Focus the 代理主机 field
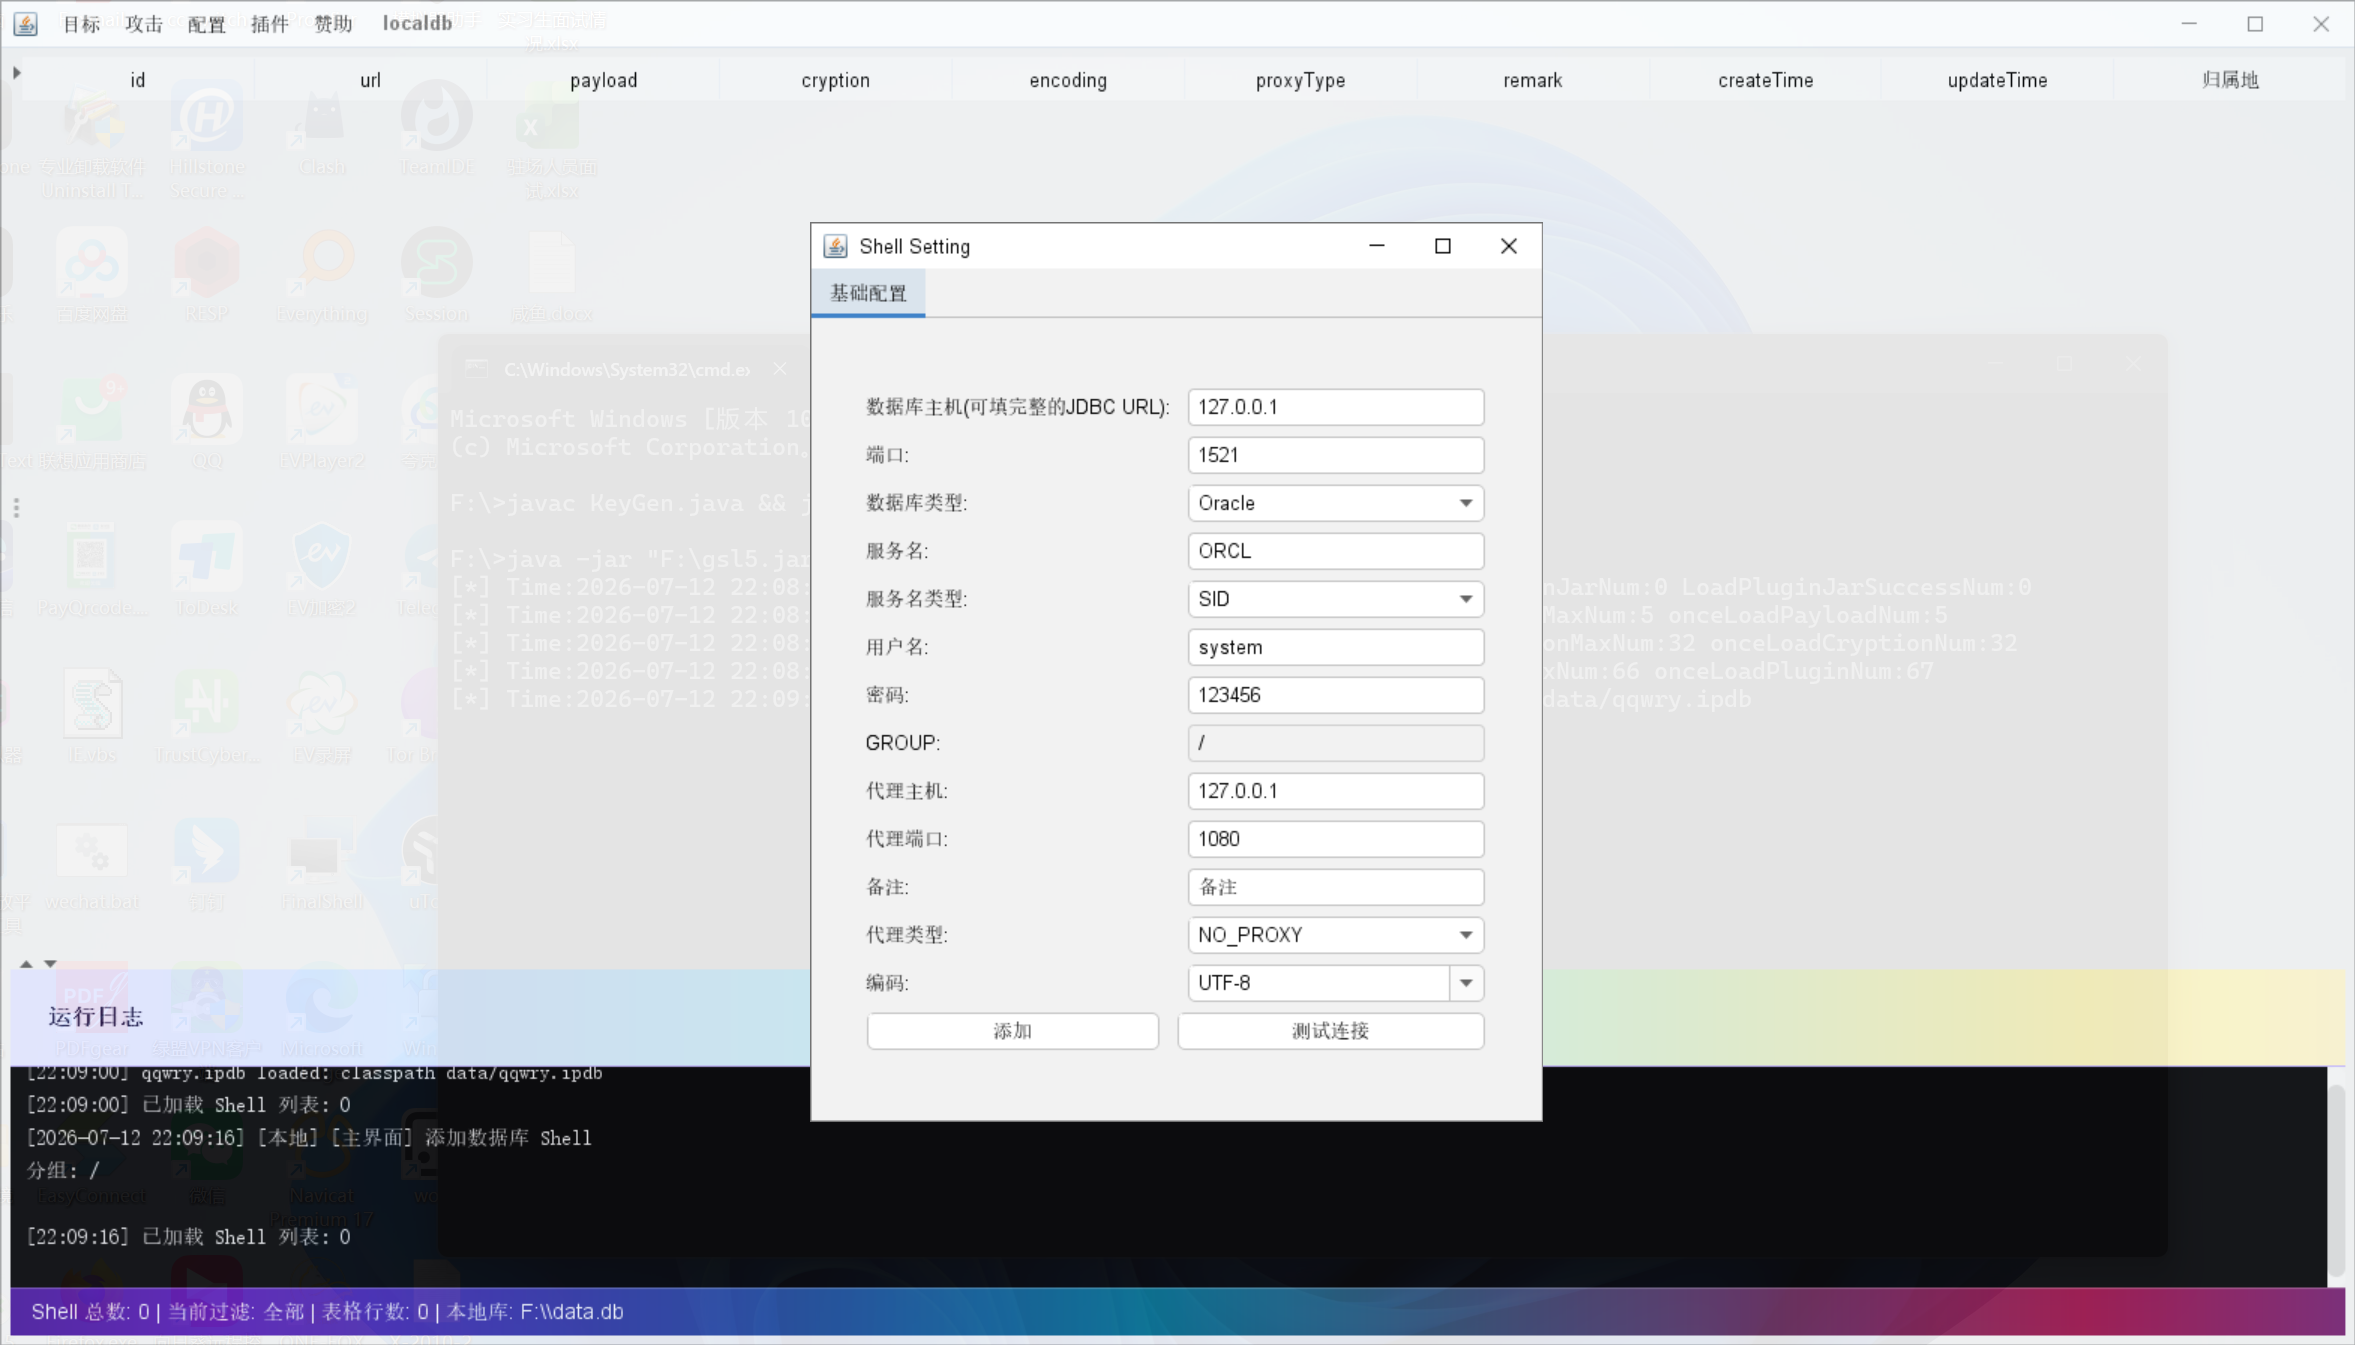Image resolution: width=2355 pixels, height=1345 pixels. 1335,791
